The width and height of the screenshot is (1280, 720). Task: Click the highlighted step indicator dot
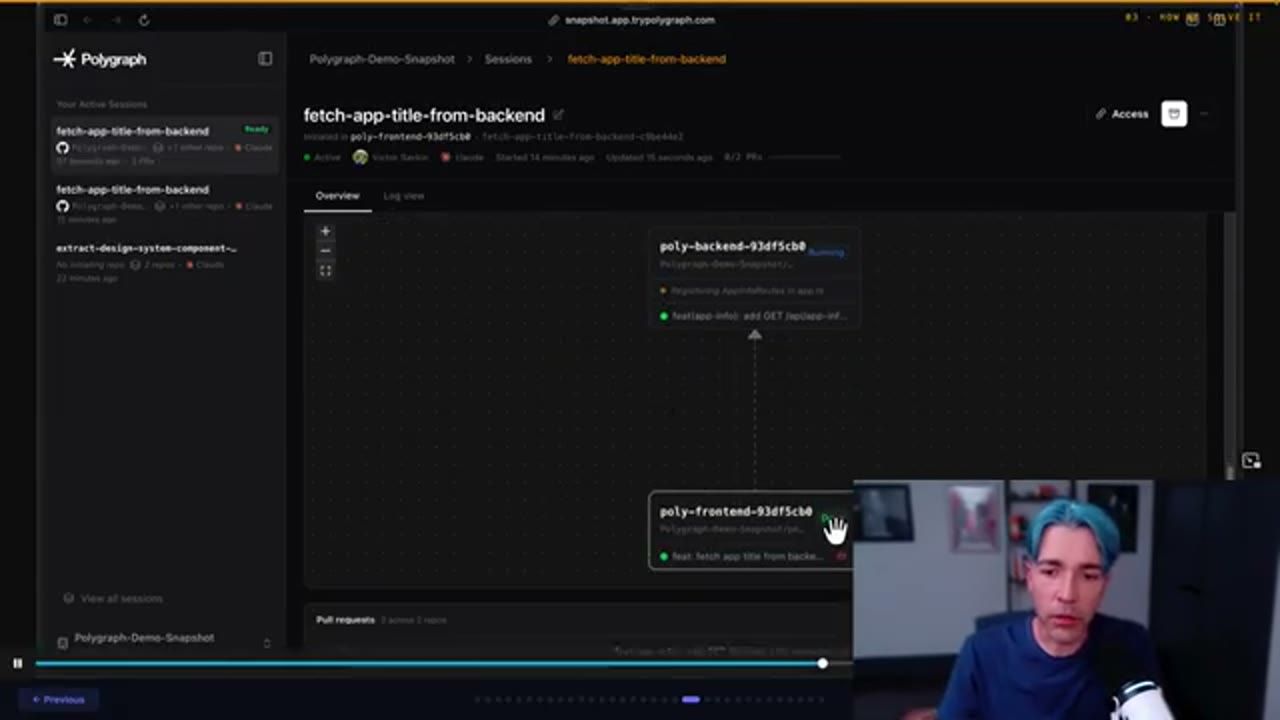(690, 699)
